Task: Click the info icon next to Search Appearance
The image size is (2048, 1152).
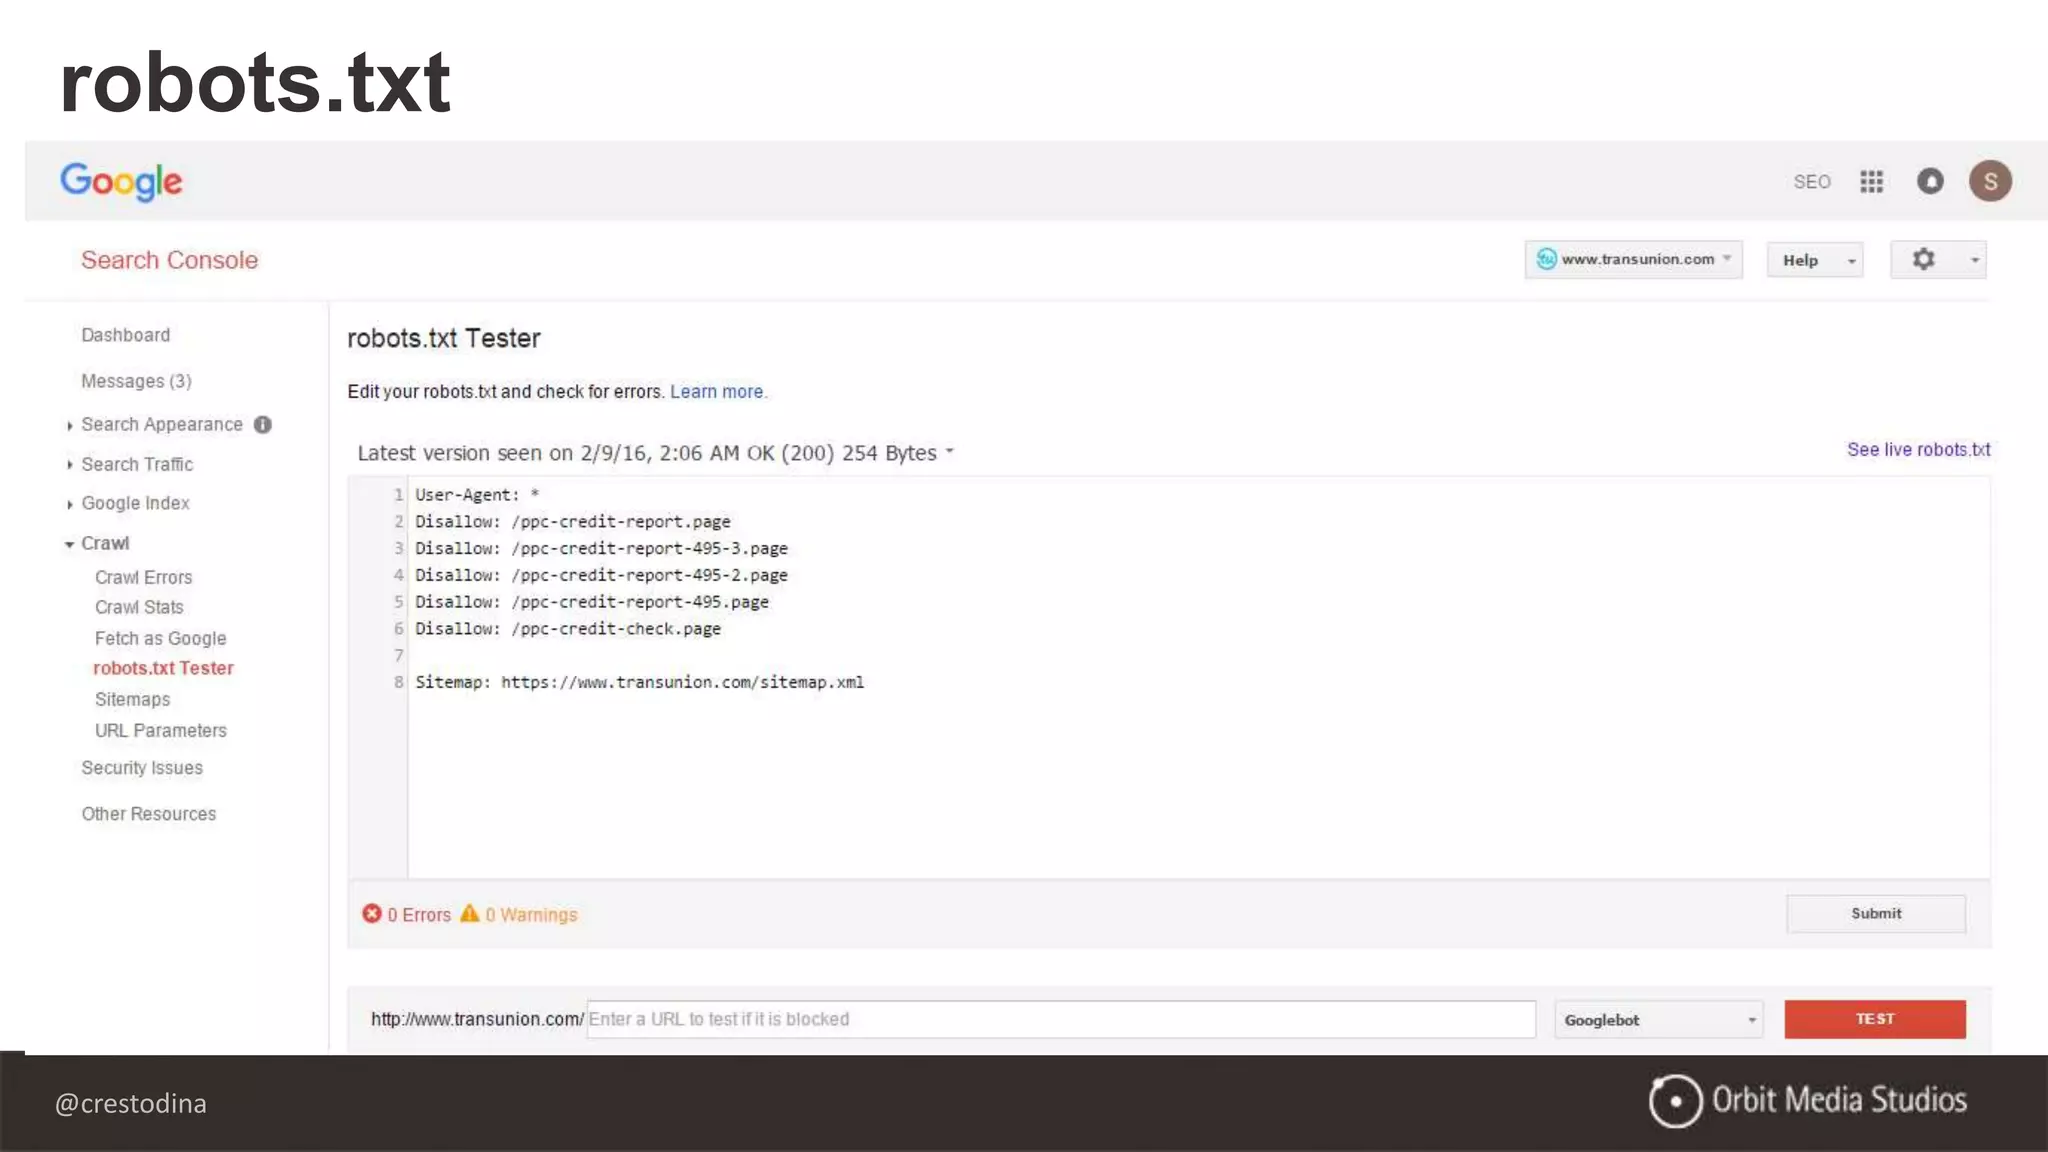Action: click(263, 424)
